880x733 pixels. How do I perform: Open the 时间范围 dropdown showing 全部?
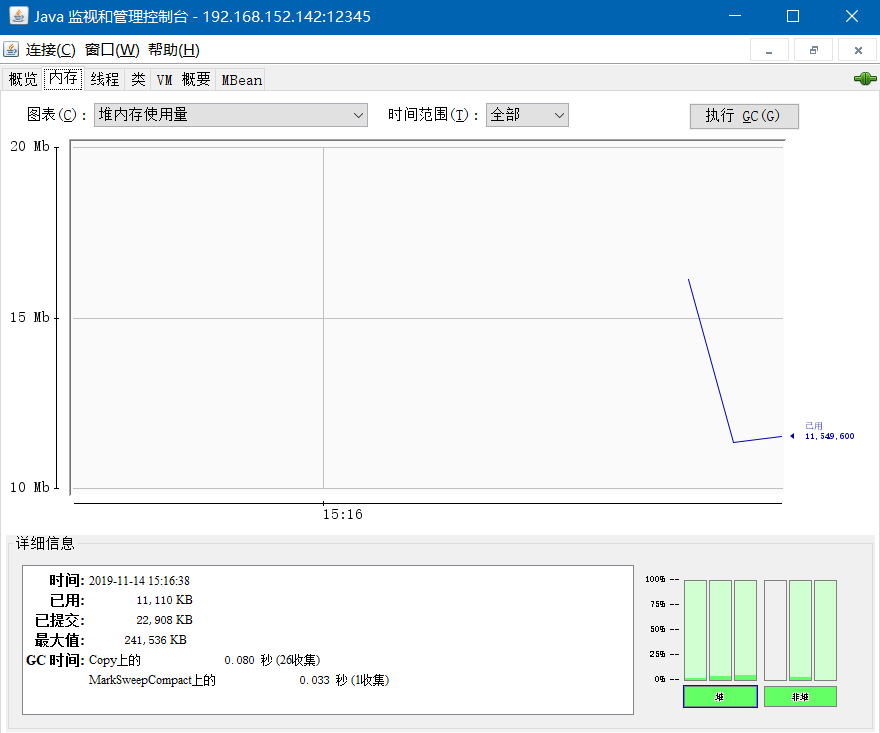(527, 114)
